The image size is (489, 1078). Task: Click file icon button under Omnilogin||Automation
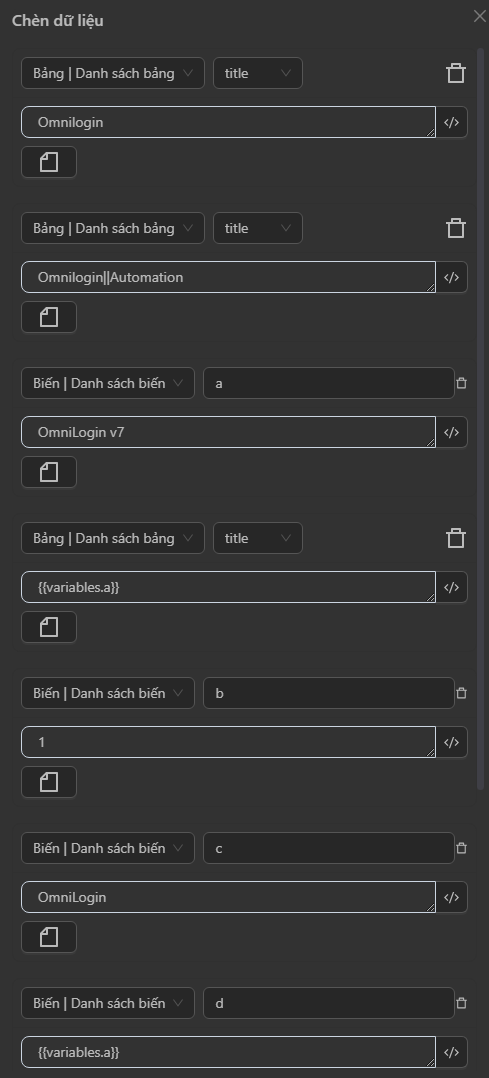click(49, 317)
